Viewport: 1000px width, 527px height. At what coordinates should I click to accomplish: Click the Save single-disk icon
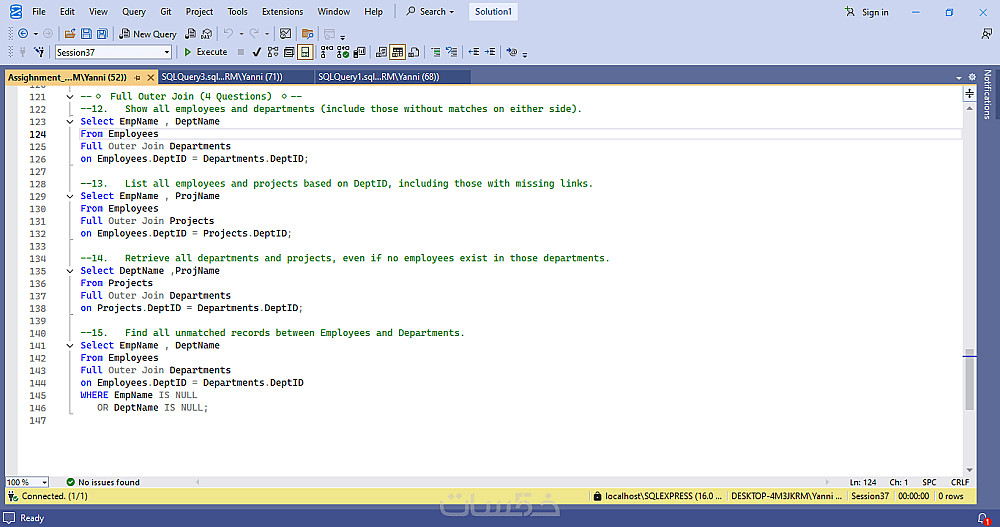86,34
